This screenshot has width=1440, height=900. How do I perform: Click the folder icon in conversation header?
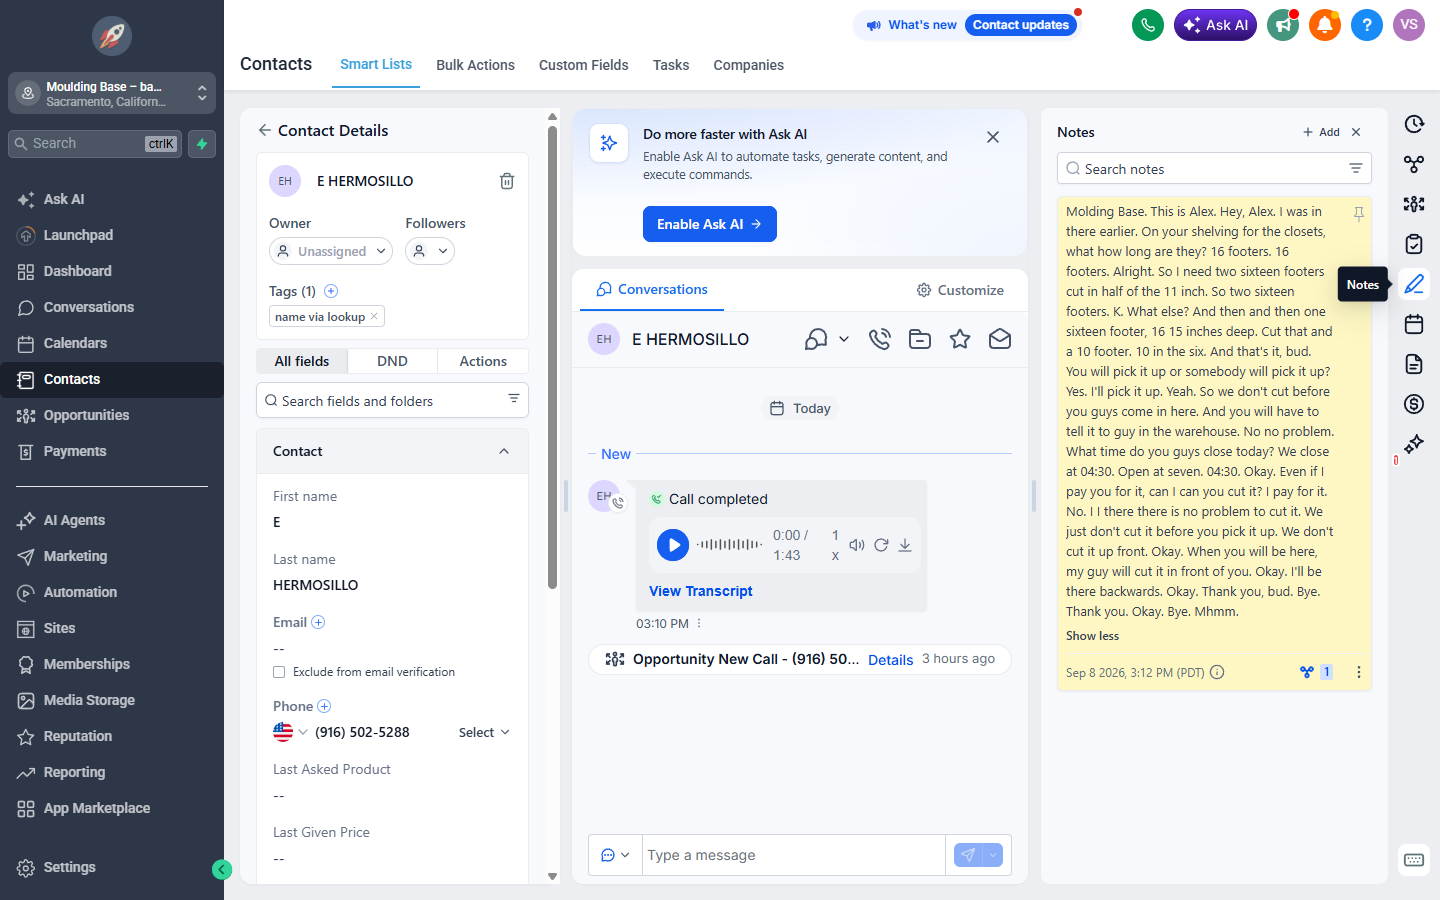point(920,339)
